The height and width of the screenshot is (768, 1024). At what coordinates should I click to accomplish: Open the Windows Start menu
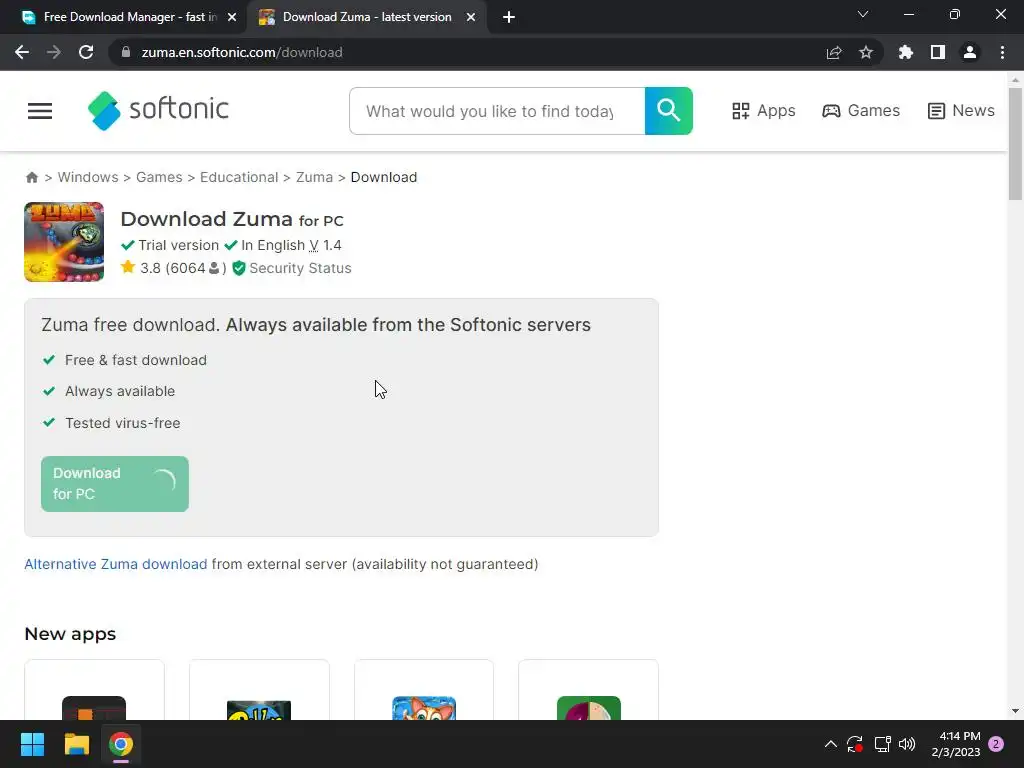[x=32, y=744]
